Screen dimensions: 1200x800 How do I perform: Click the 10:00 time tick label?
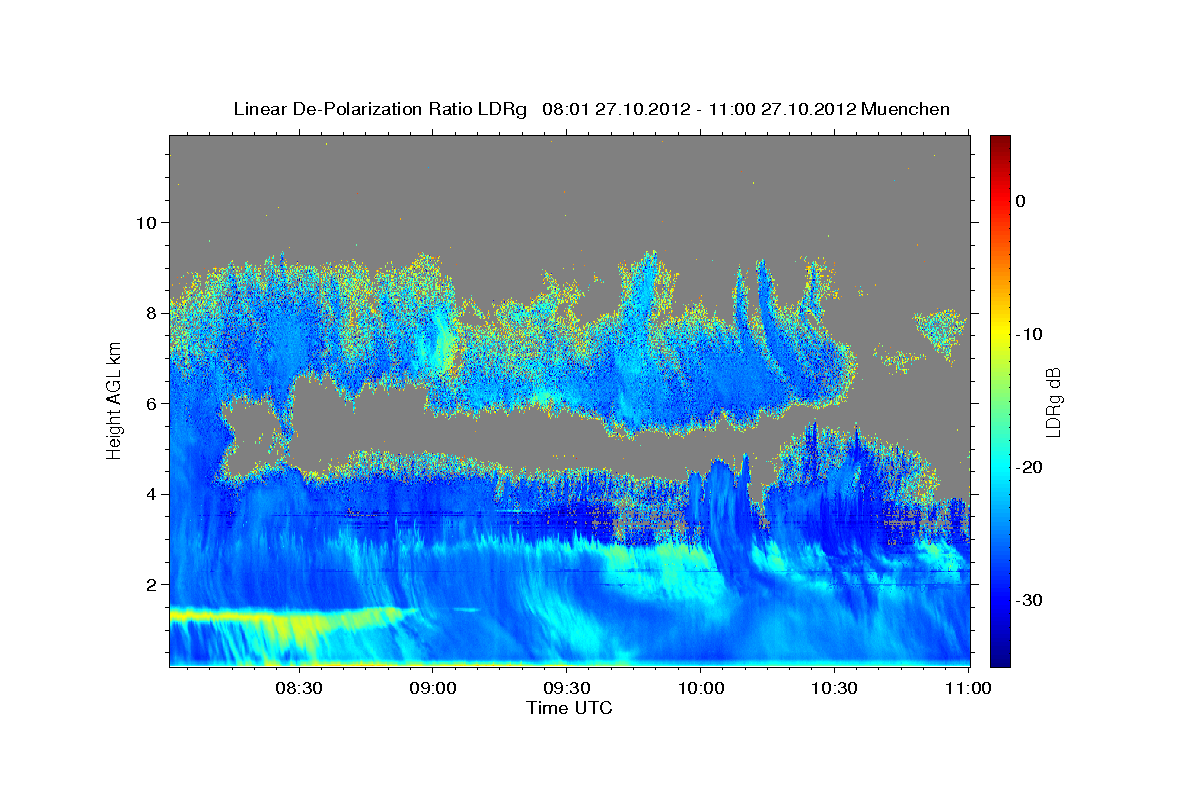[x=700, y=688]
